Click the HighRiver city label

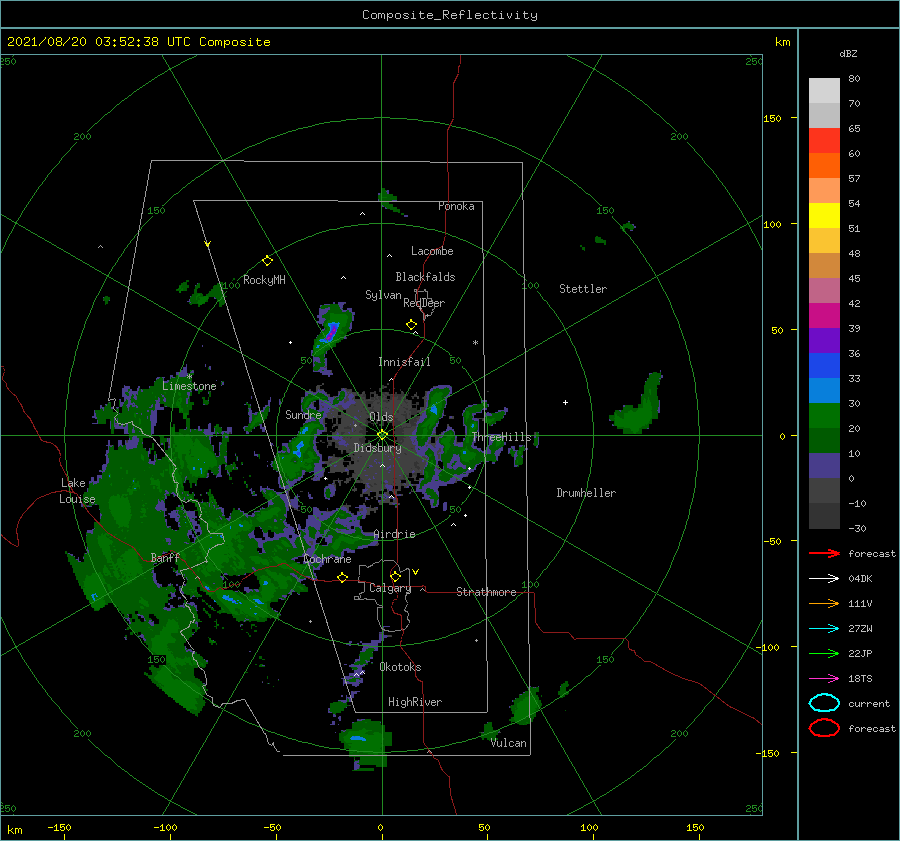(x=415, y=702)
